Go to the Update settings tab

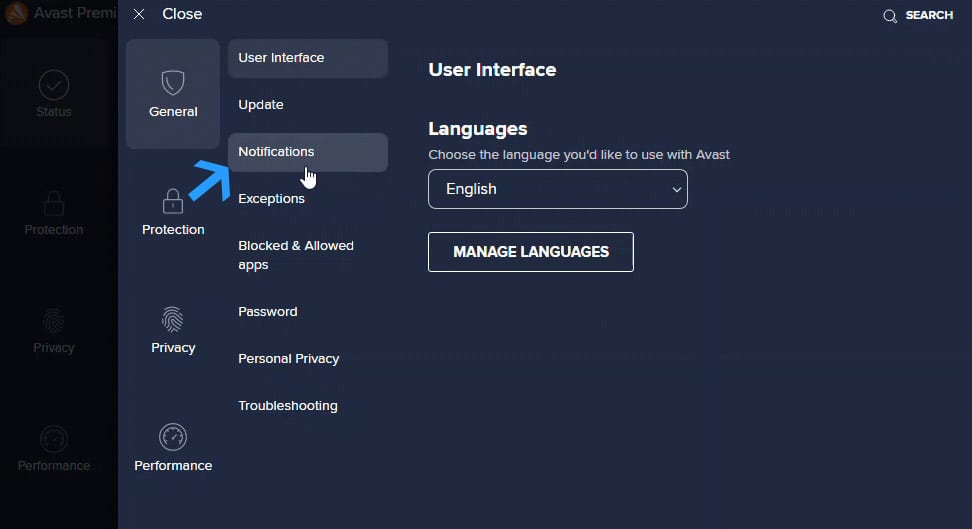pyautogui.click(x=308, y=105)
